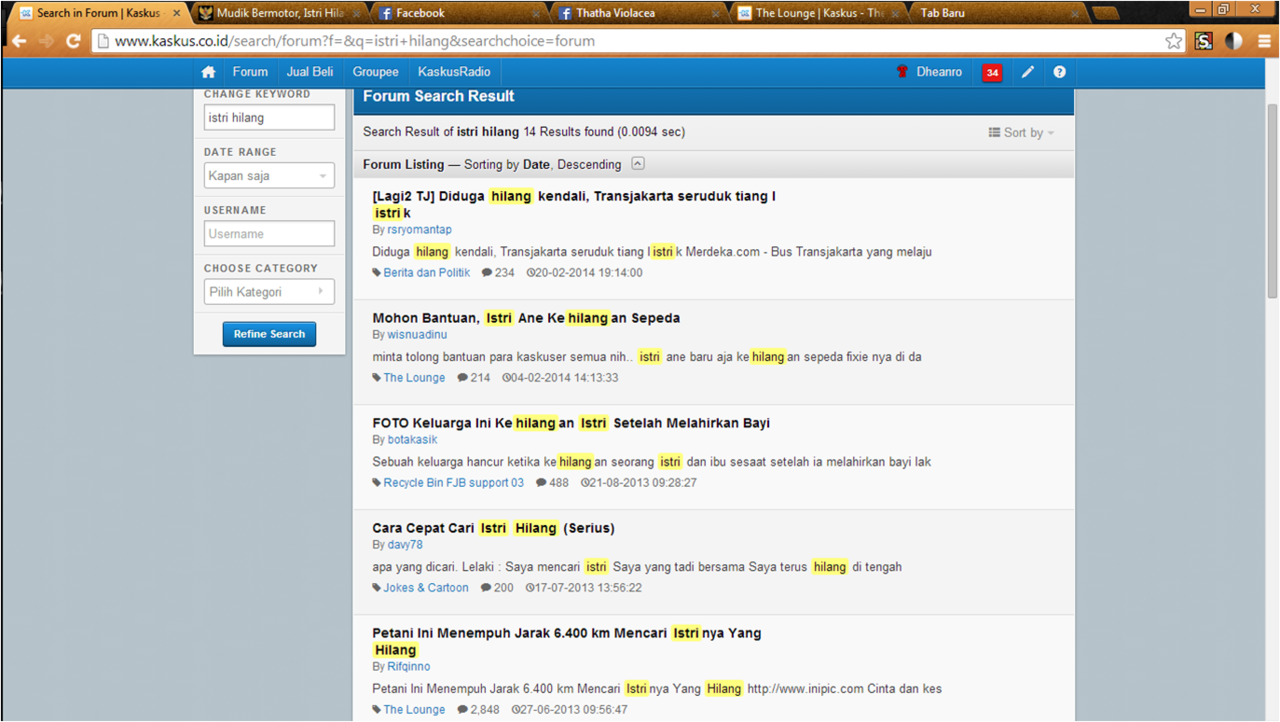Open thread Cara Cepat Cari Istri Hilang

493,528
